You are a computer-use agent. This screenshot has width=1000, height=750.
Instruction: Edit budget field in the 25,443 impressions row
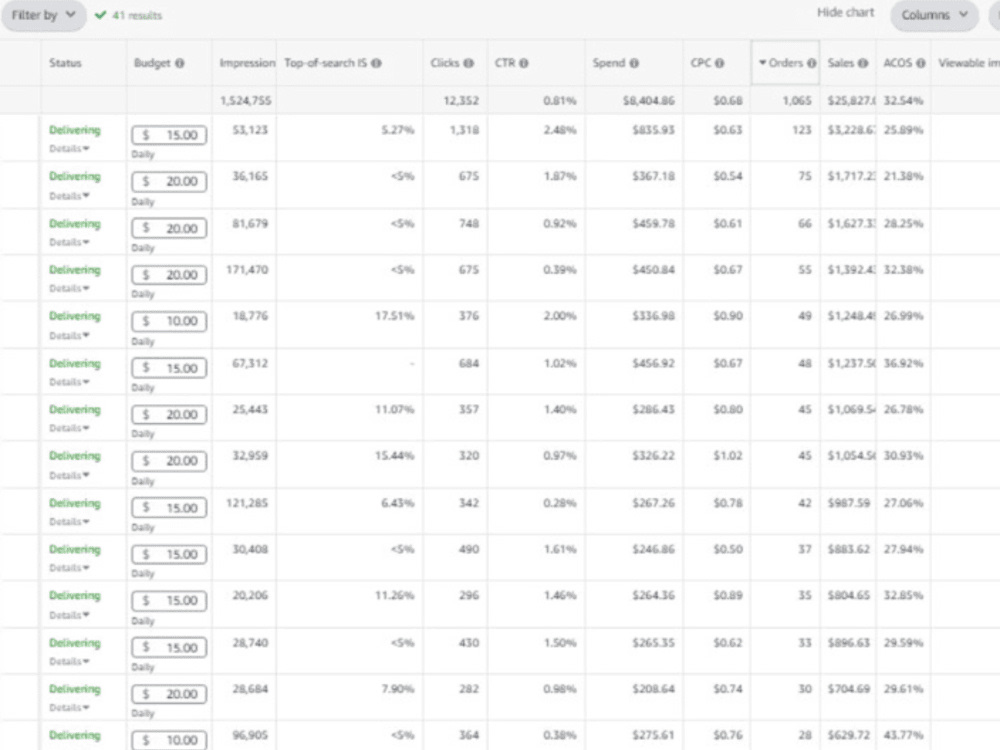pos(169,415)
